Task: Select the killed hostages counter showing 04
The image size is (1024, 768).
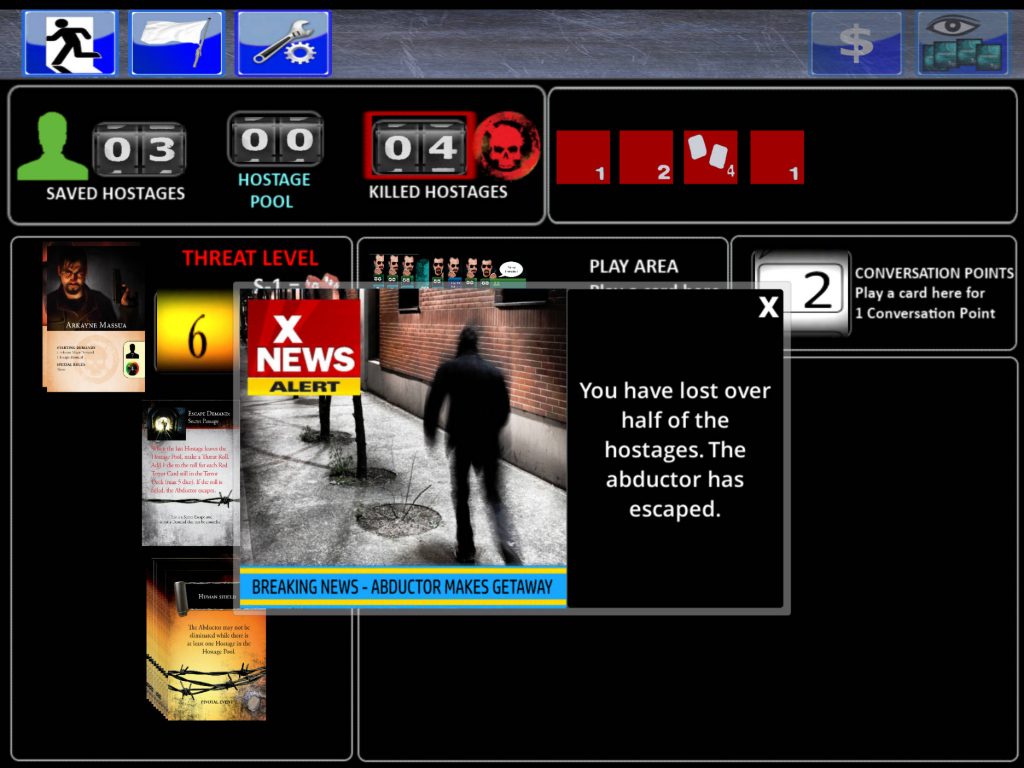Action: click(419, 146)
